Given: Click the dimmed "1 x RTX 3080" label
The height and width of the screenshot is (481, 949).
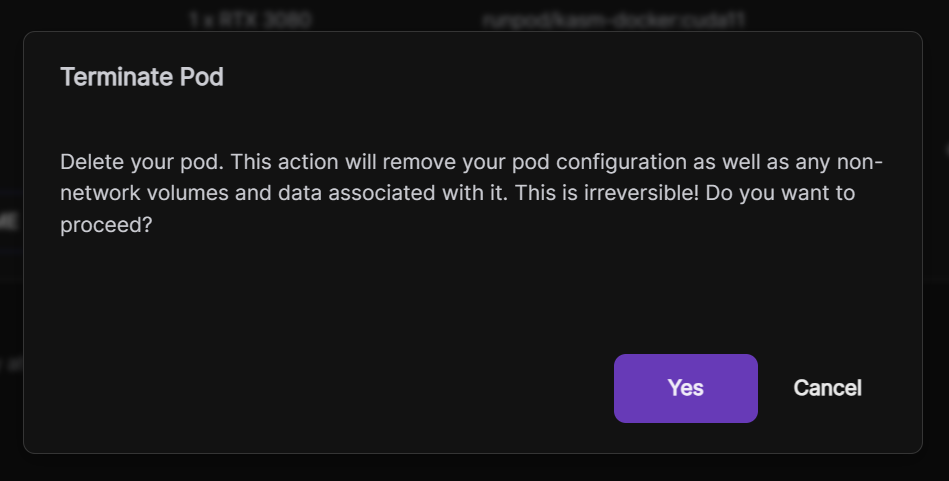Looking at the screenshot, I should (x=250, y=19).
